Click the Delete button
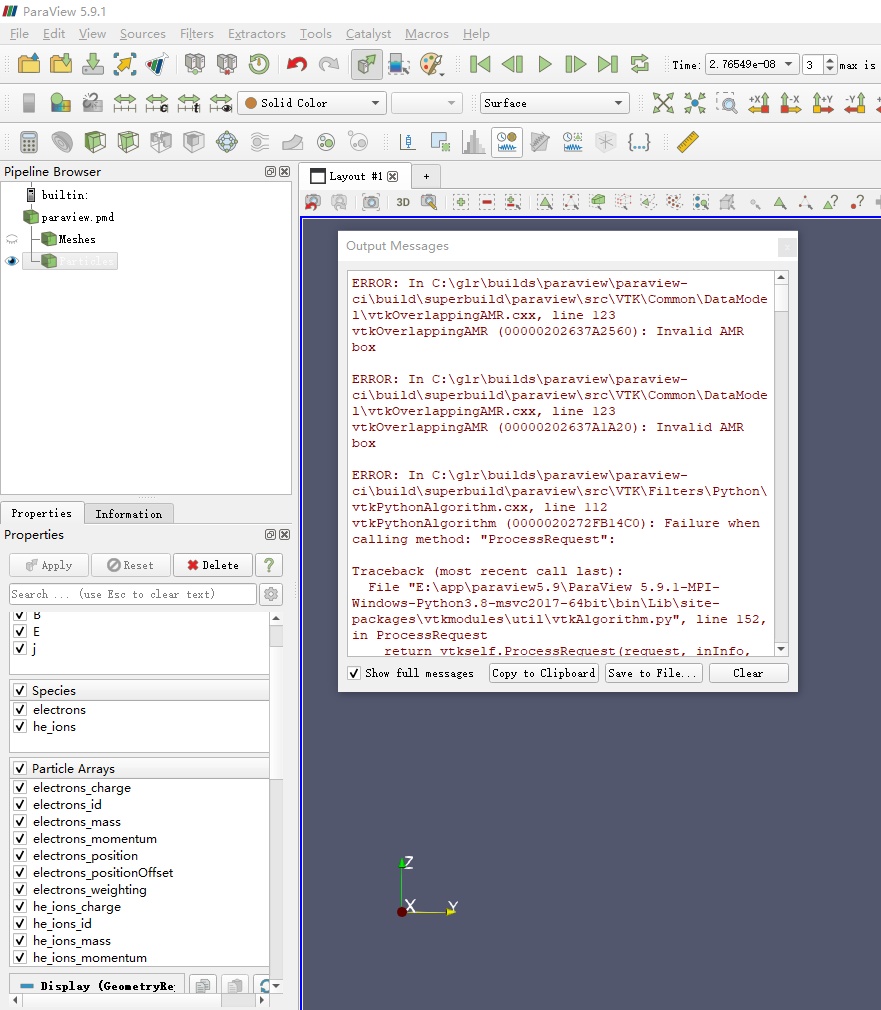Image resolution: width=881 pixels, height=1010 pixels. coord(213,565)
